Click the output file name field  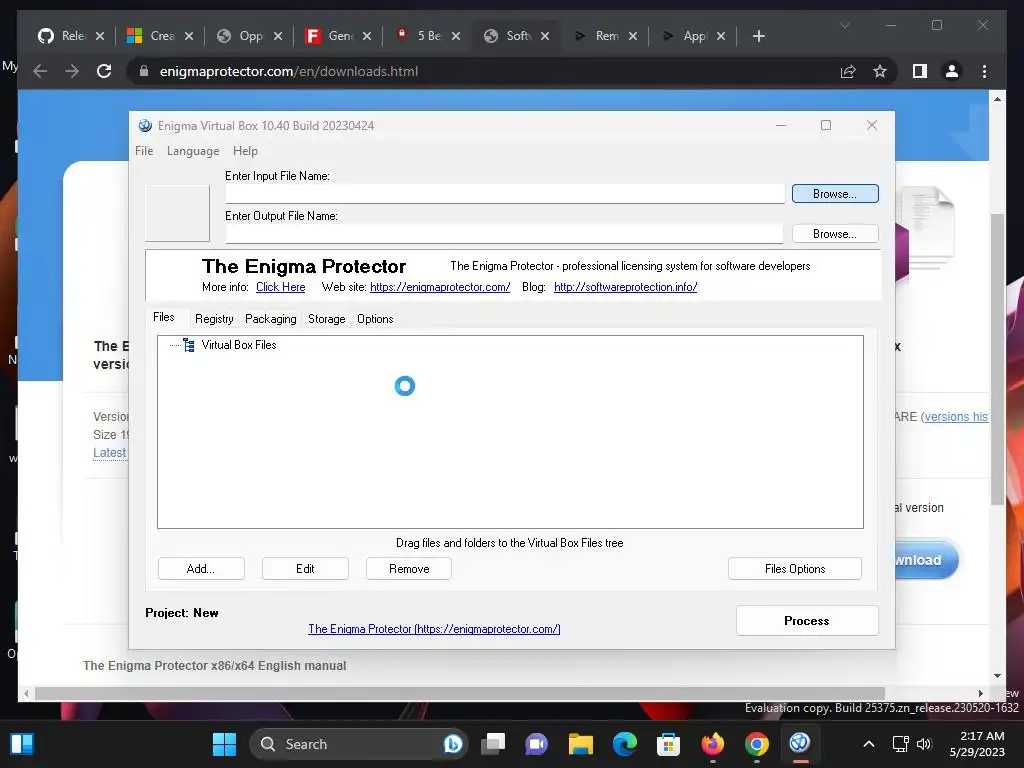coord(504,234)
